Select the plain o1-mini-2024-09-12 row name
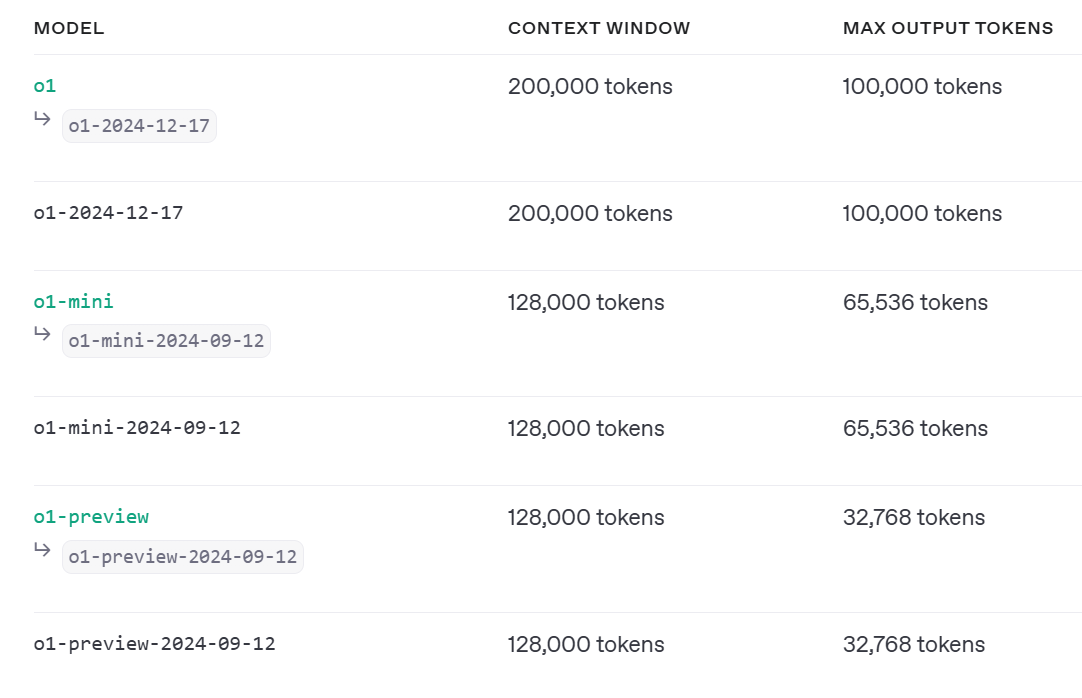Image resolution: width=1082 pixels, height=698 pixels. pos(137,428)
